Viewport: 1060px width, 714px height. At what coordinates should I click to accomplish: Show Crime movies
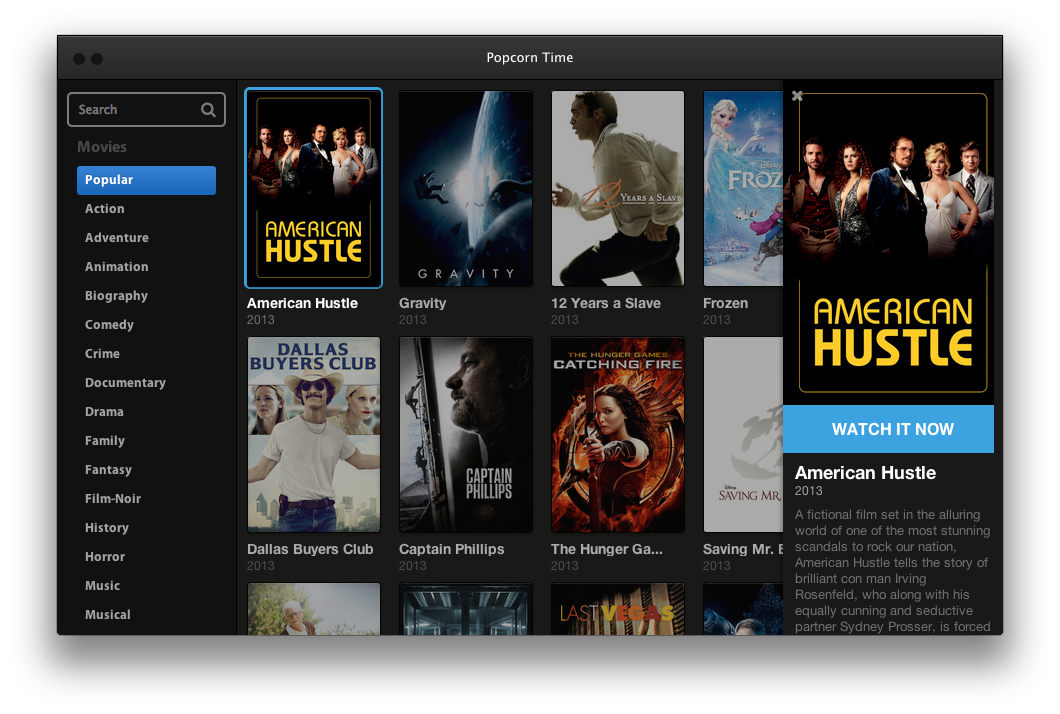[102, 354]
